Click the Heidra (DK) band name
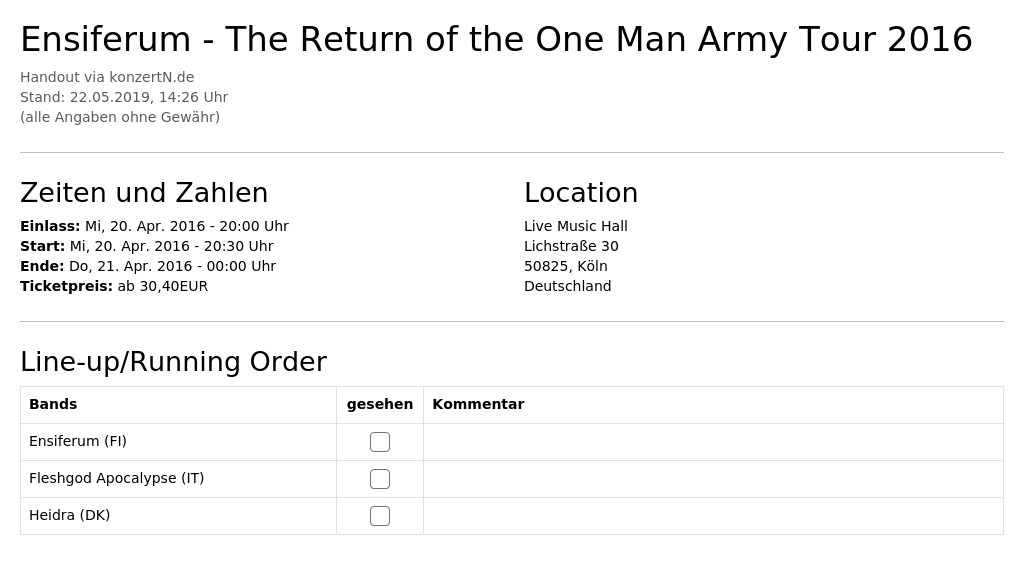 (x=69, y=515)
